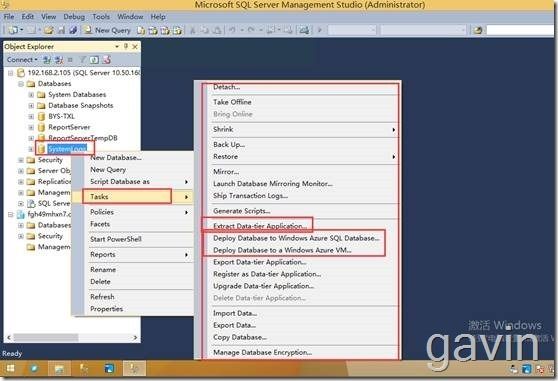Collapse the 192.168.2.105 server node

(11, 73)
